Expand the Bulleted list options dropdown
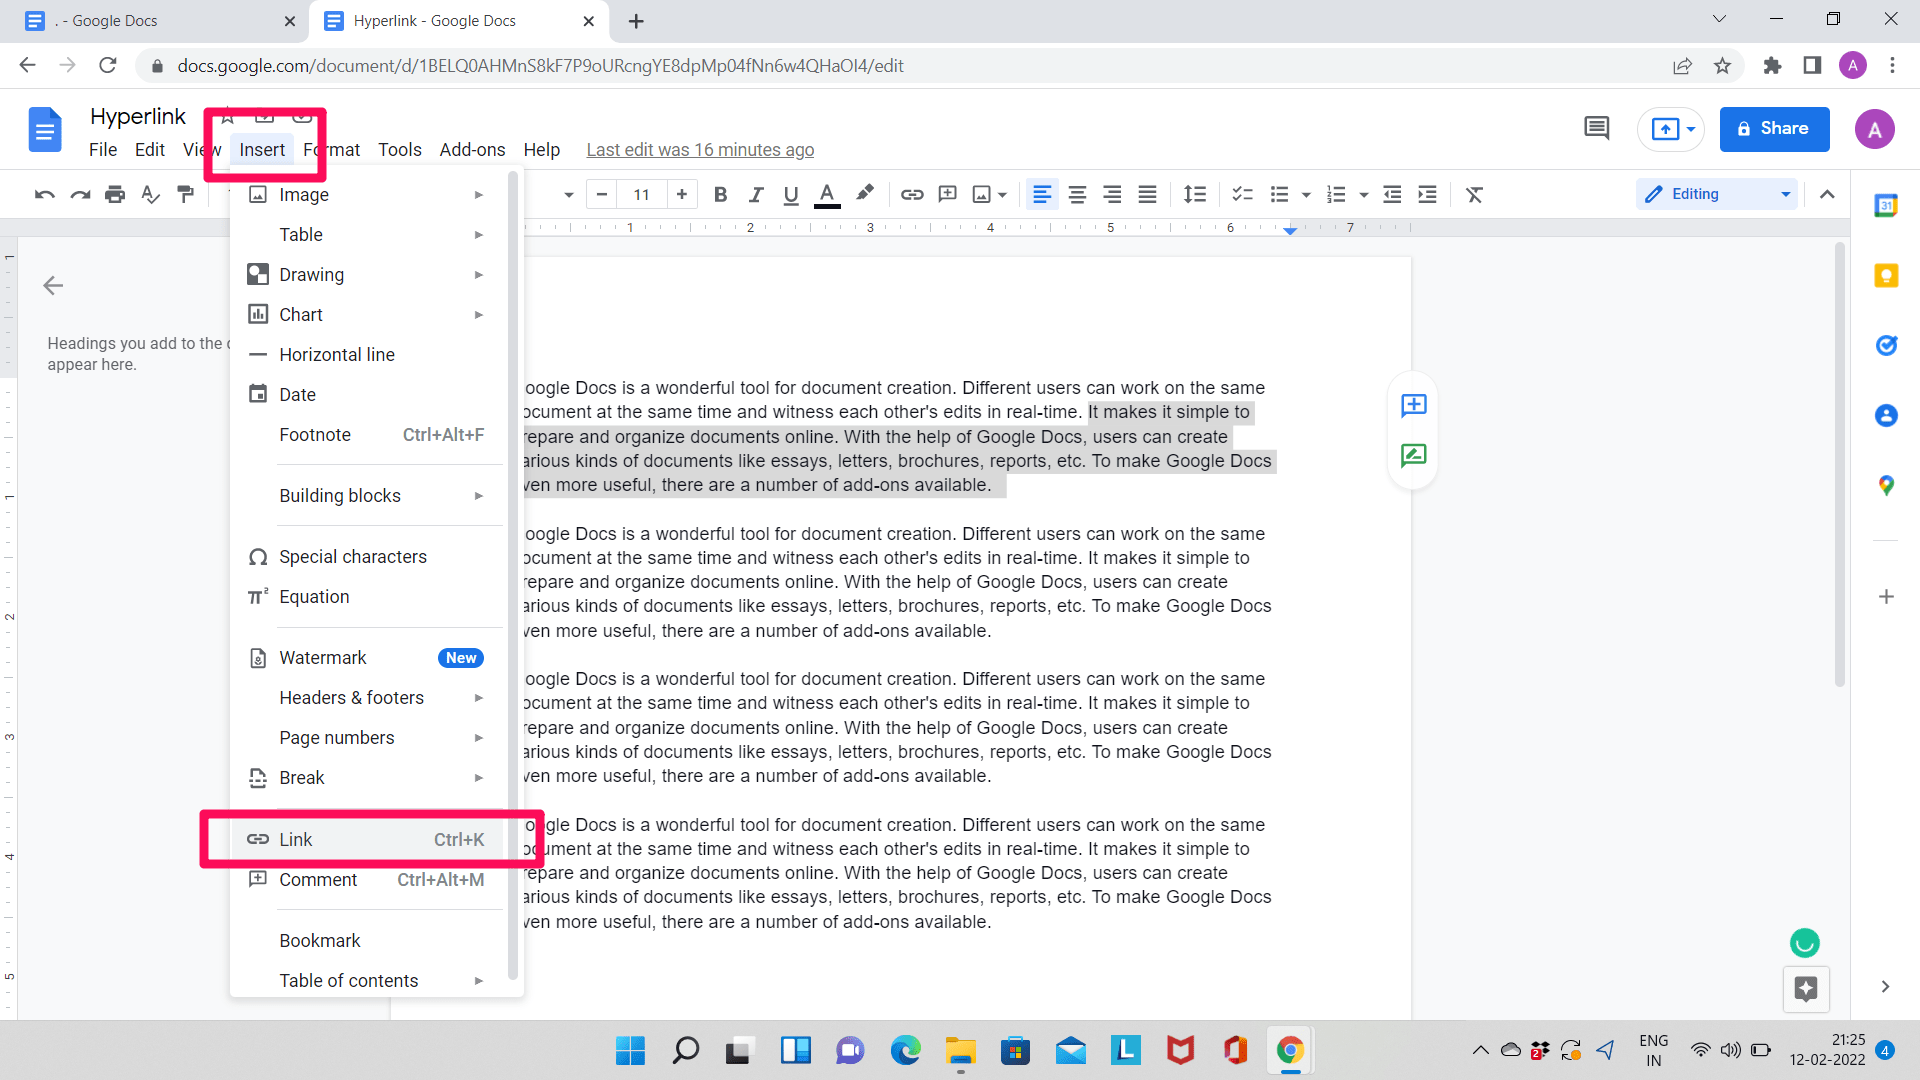Viewport: 1920px width, 1080px height. 1304,195
